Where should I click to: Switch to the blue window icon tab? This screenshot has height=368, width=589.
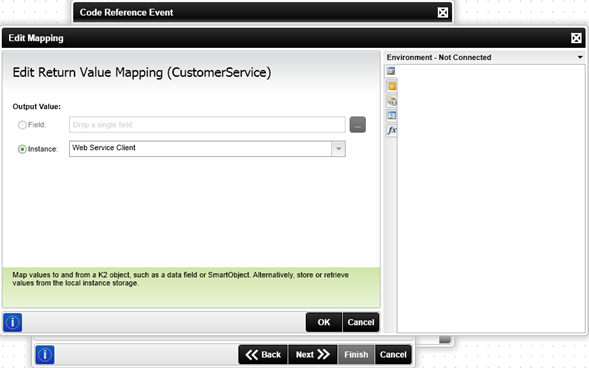[391, 116]
